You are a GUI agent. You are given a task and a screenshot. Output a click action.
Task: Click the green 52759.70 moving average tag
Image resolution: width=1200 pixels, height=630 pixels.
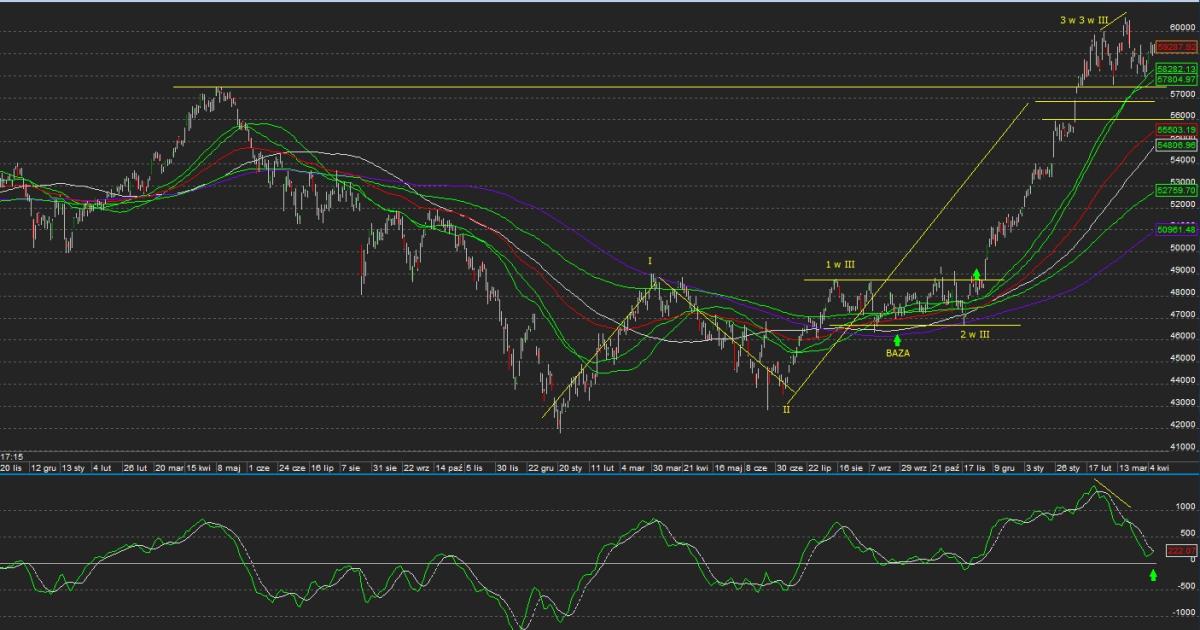click(1176, 189)
